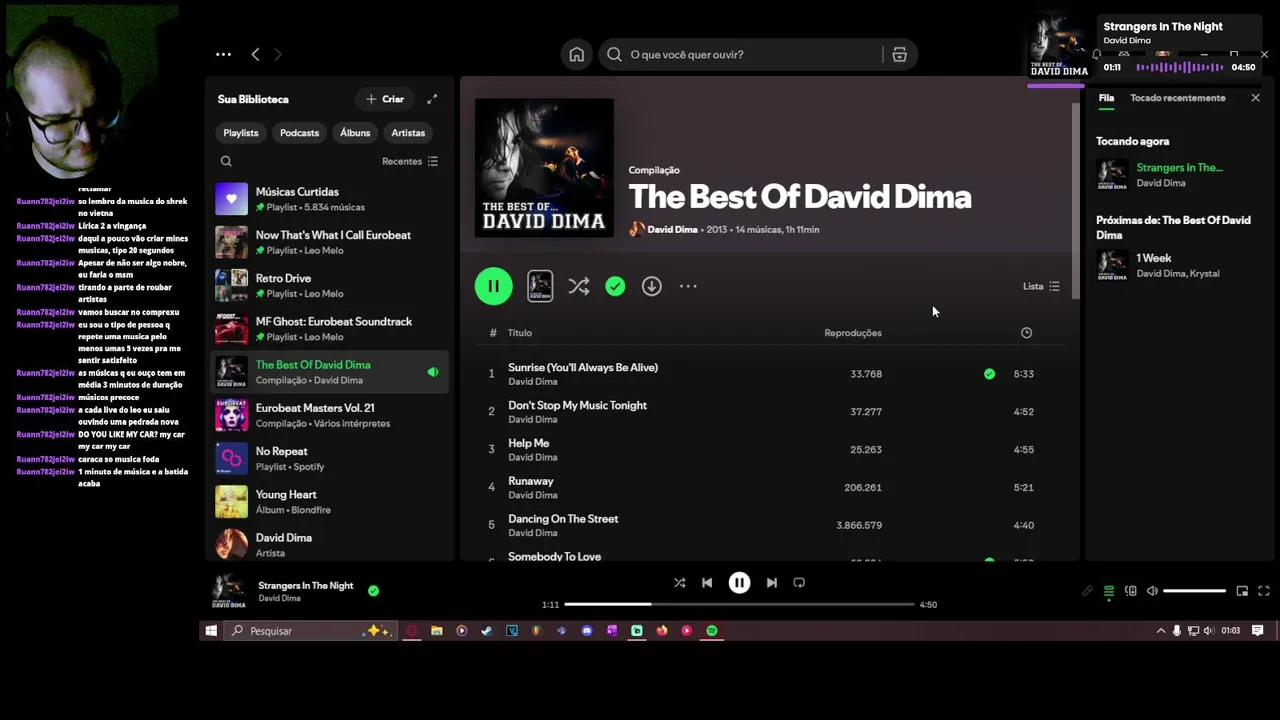Open the Criar create menu
The width and height of the screenshot is (1280, 720).
[x=385, y=99]
